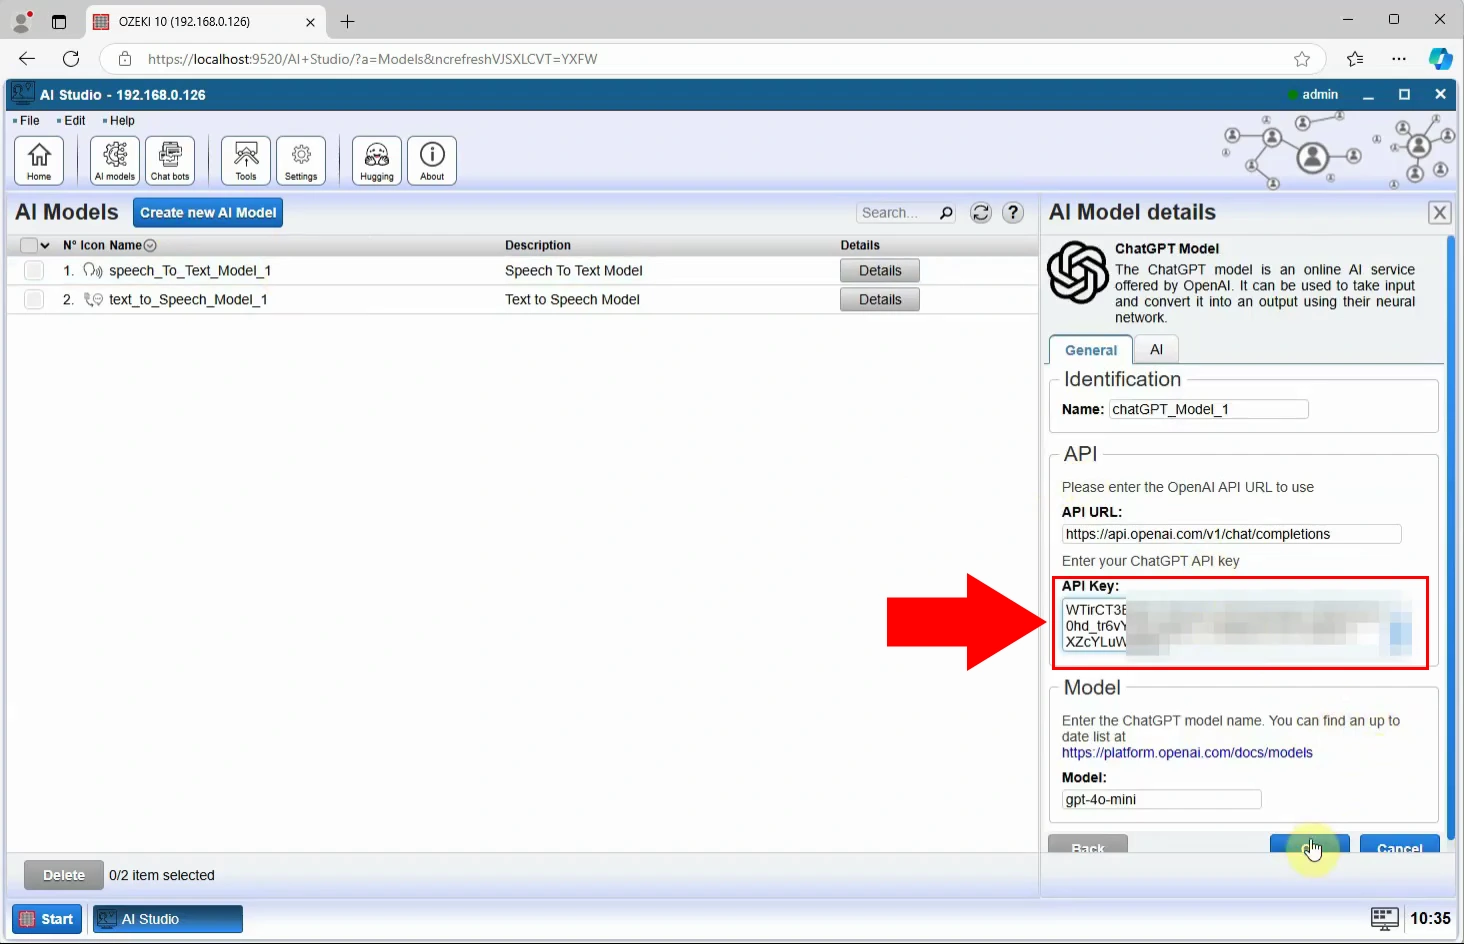The width and height of the screenshot is (1464, 944).
Task: Open the Help menu
Action: (121, 121)
